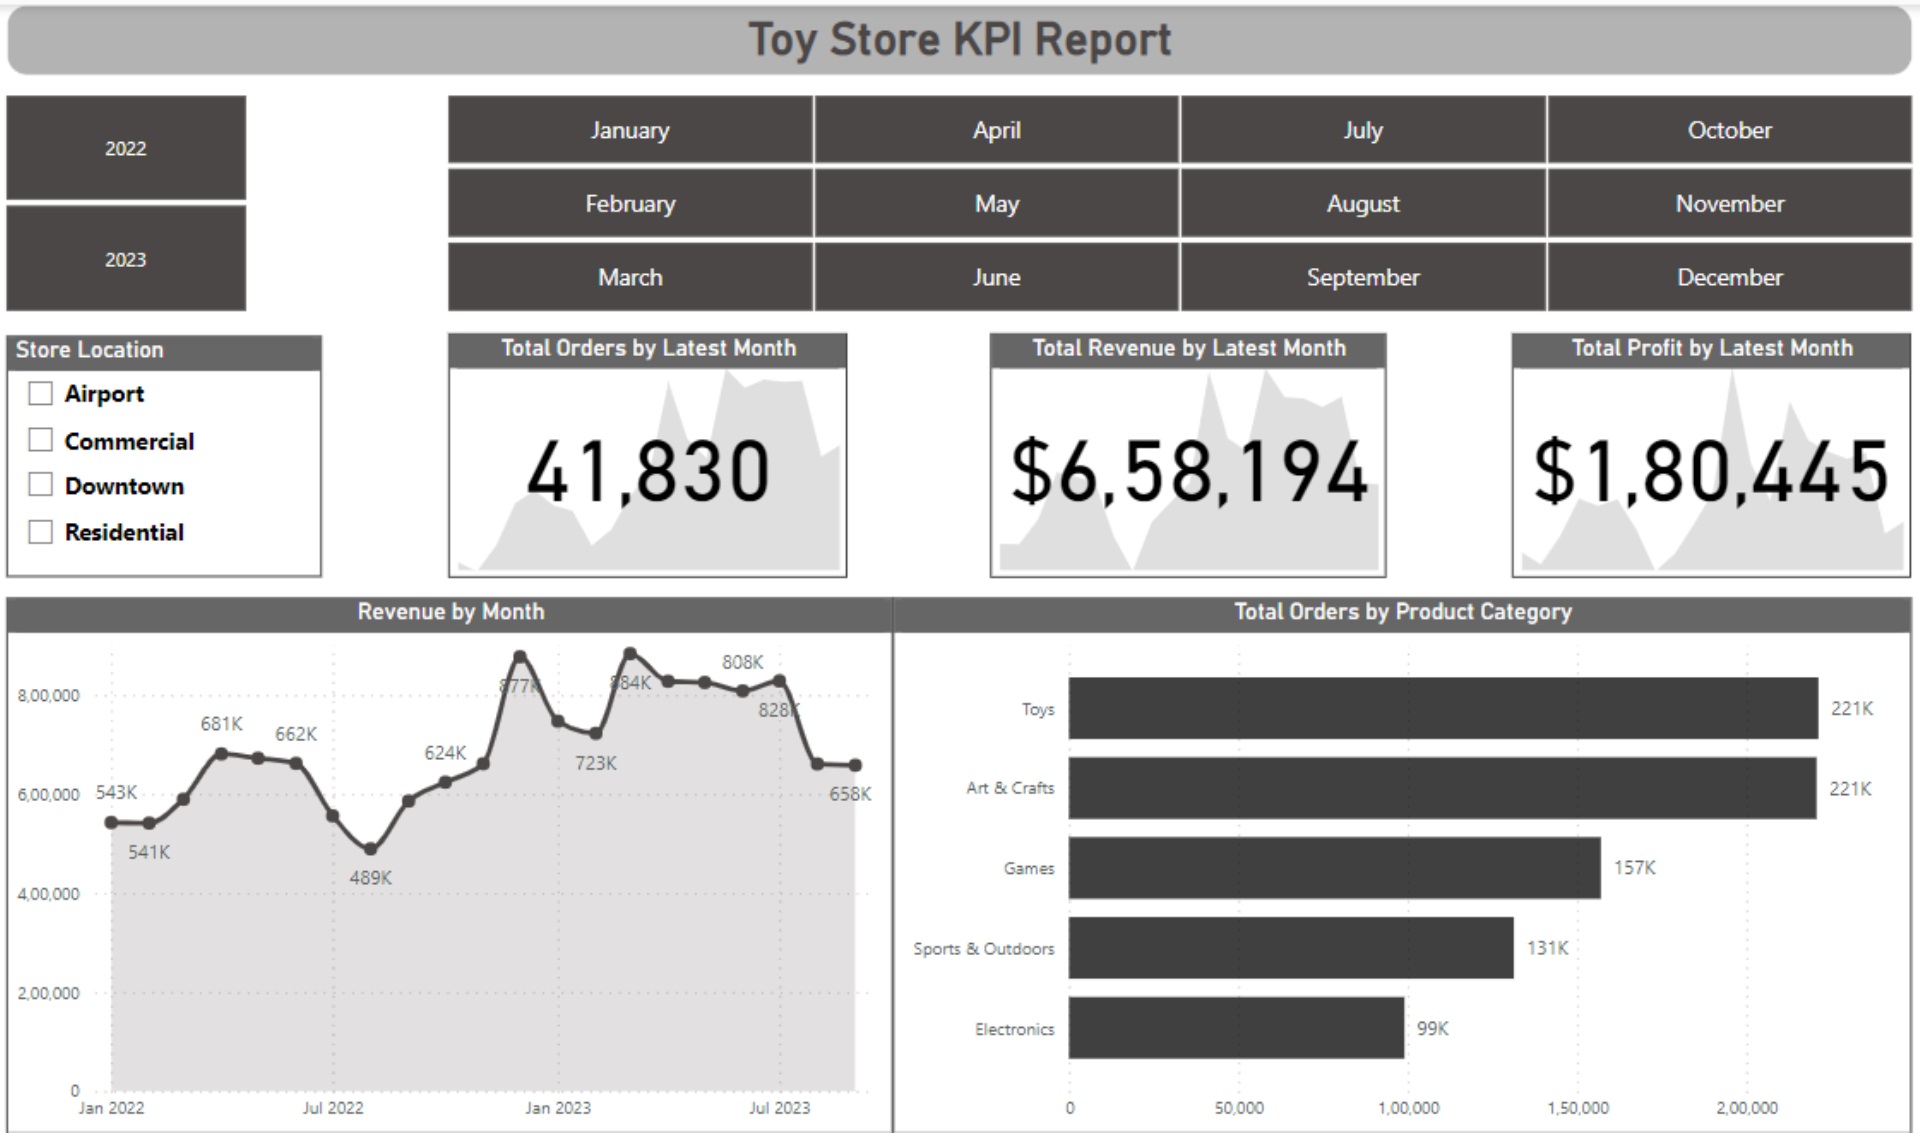Select the 2023 year slicer button
Image resolution: width=1920 pixels, height=1134 pixels.
pos(126,259)
